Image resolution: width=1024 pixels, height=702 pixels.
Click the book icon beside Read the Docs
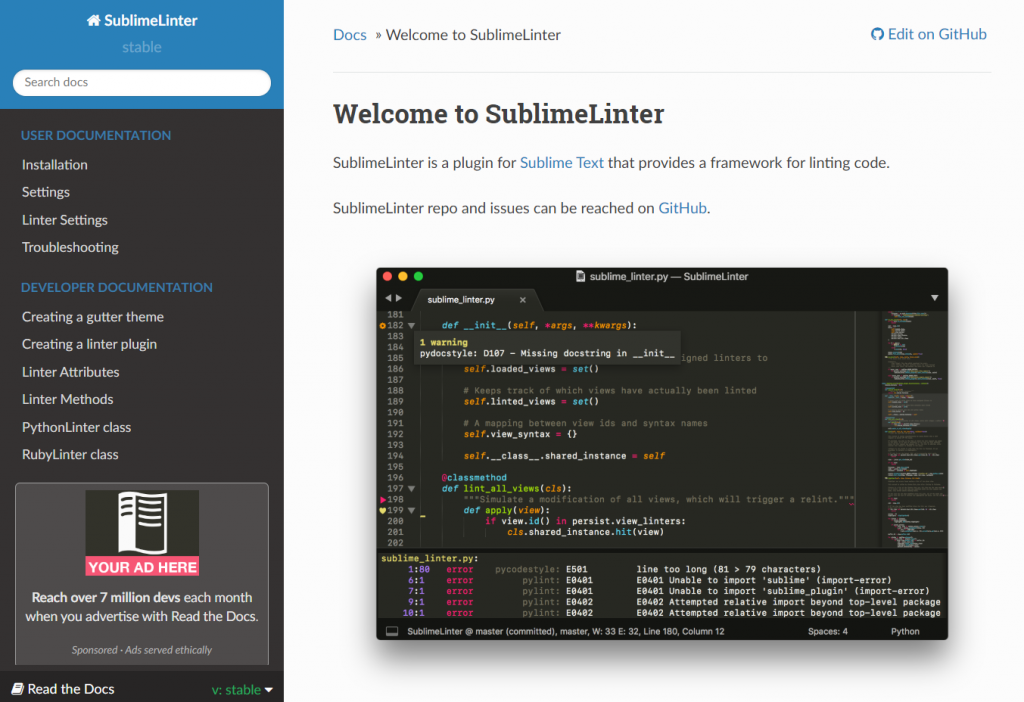click(x=19, y=689)
